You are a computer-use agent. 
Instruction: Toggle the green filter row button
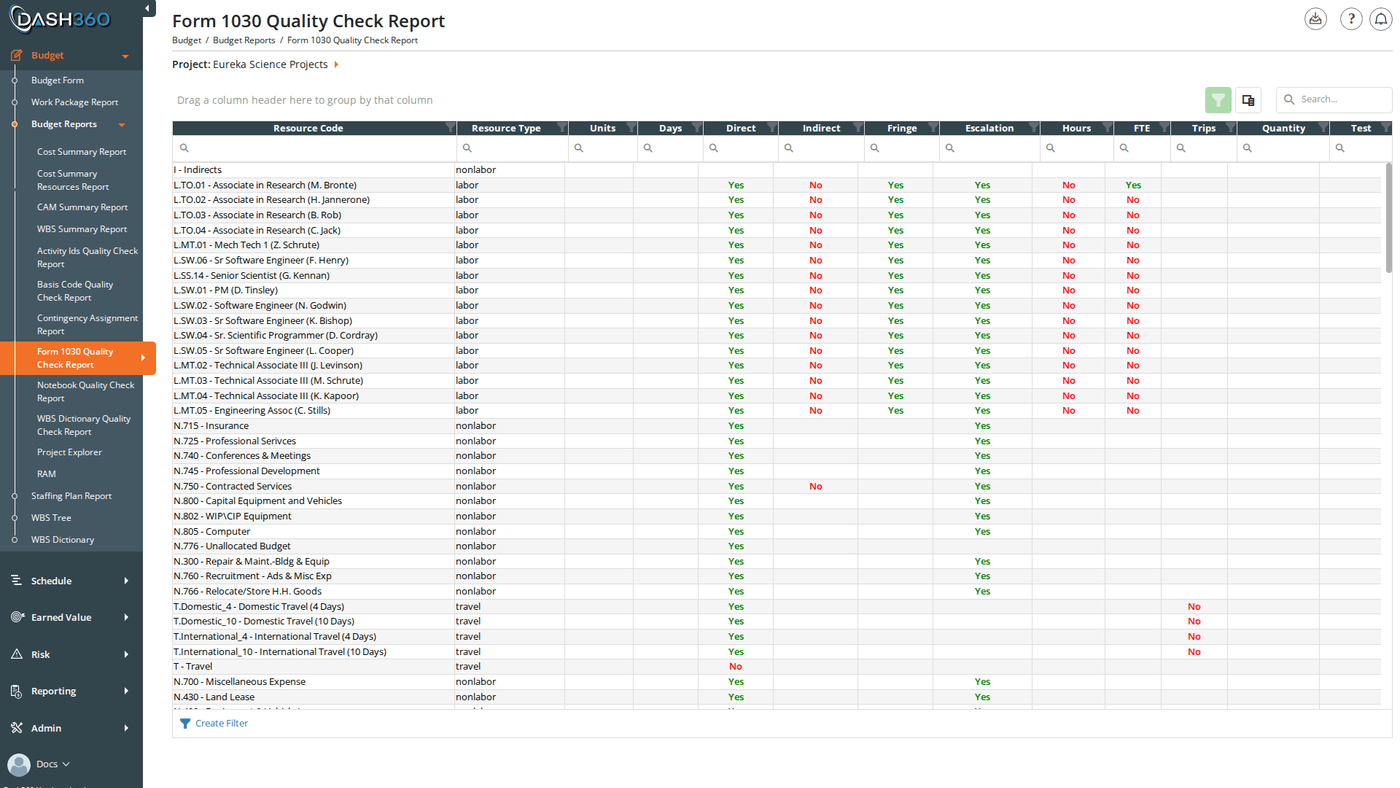tap(1218, 100)
